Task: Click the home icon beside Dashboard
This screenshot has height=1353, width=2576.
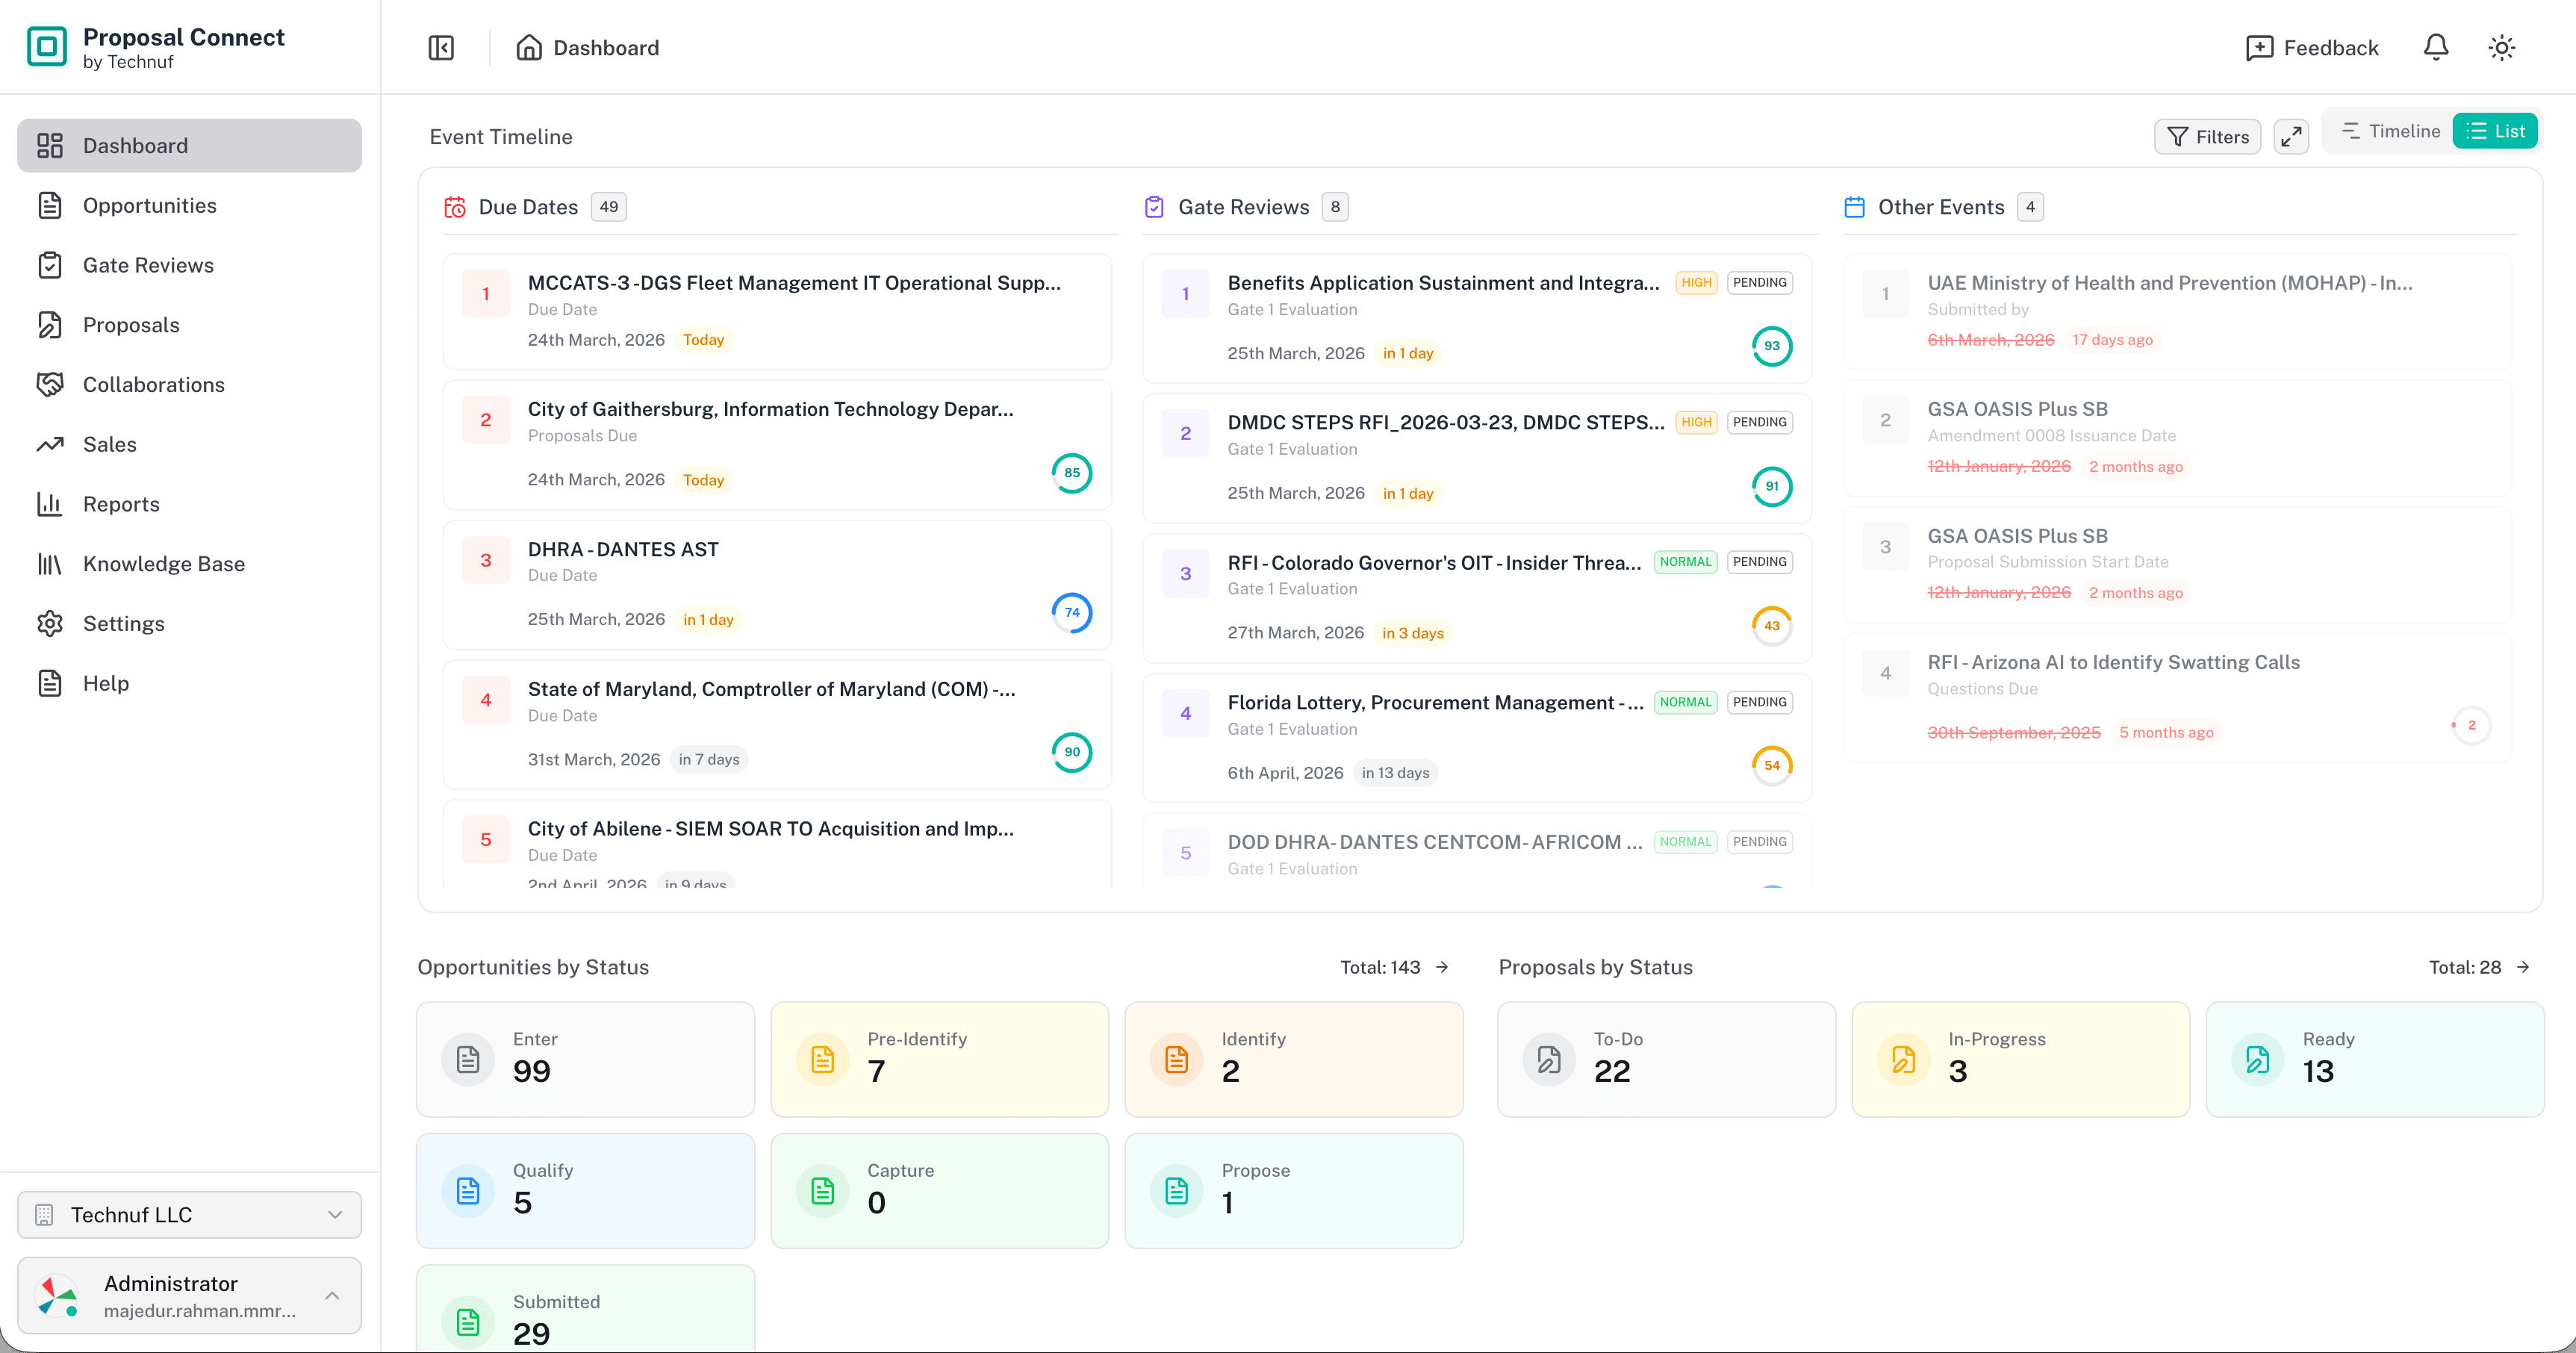Action: click(x=529, y=48)
